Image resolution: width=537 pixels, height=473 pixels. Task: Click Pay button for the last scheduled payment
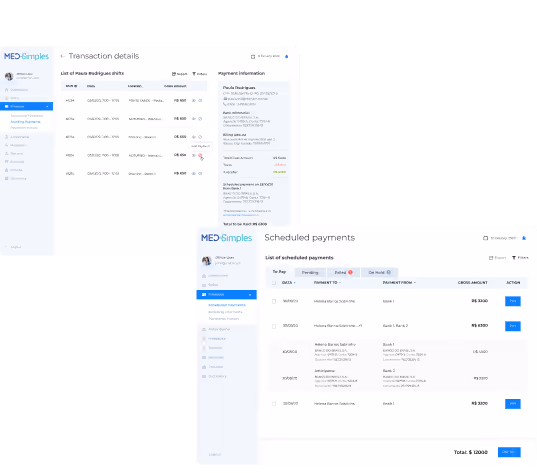coord(513,404)
